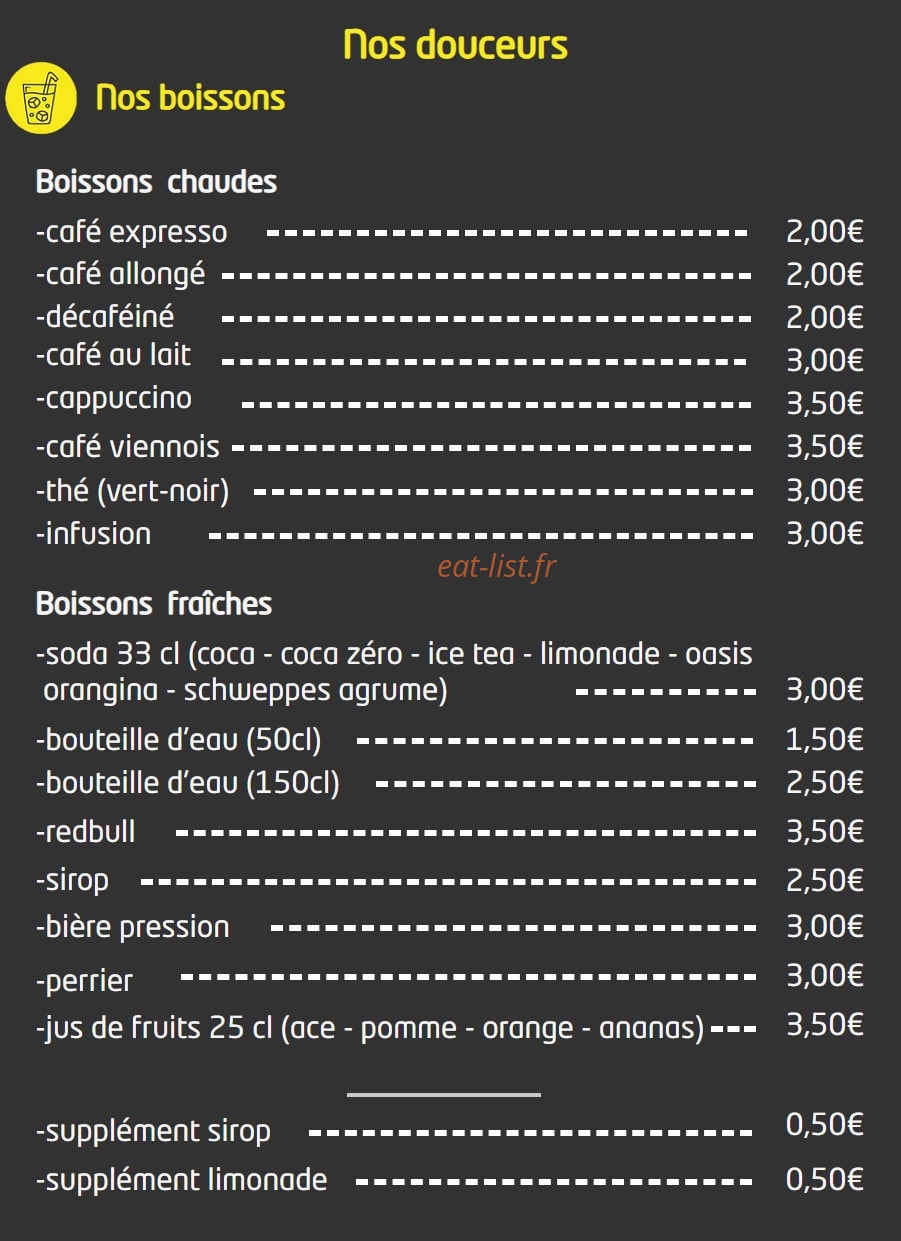This screenshot has height=1241, width=901.
Task: Click the Nos boissons title
Action: click(190, 98)
